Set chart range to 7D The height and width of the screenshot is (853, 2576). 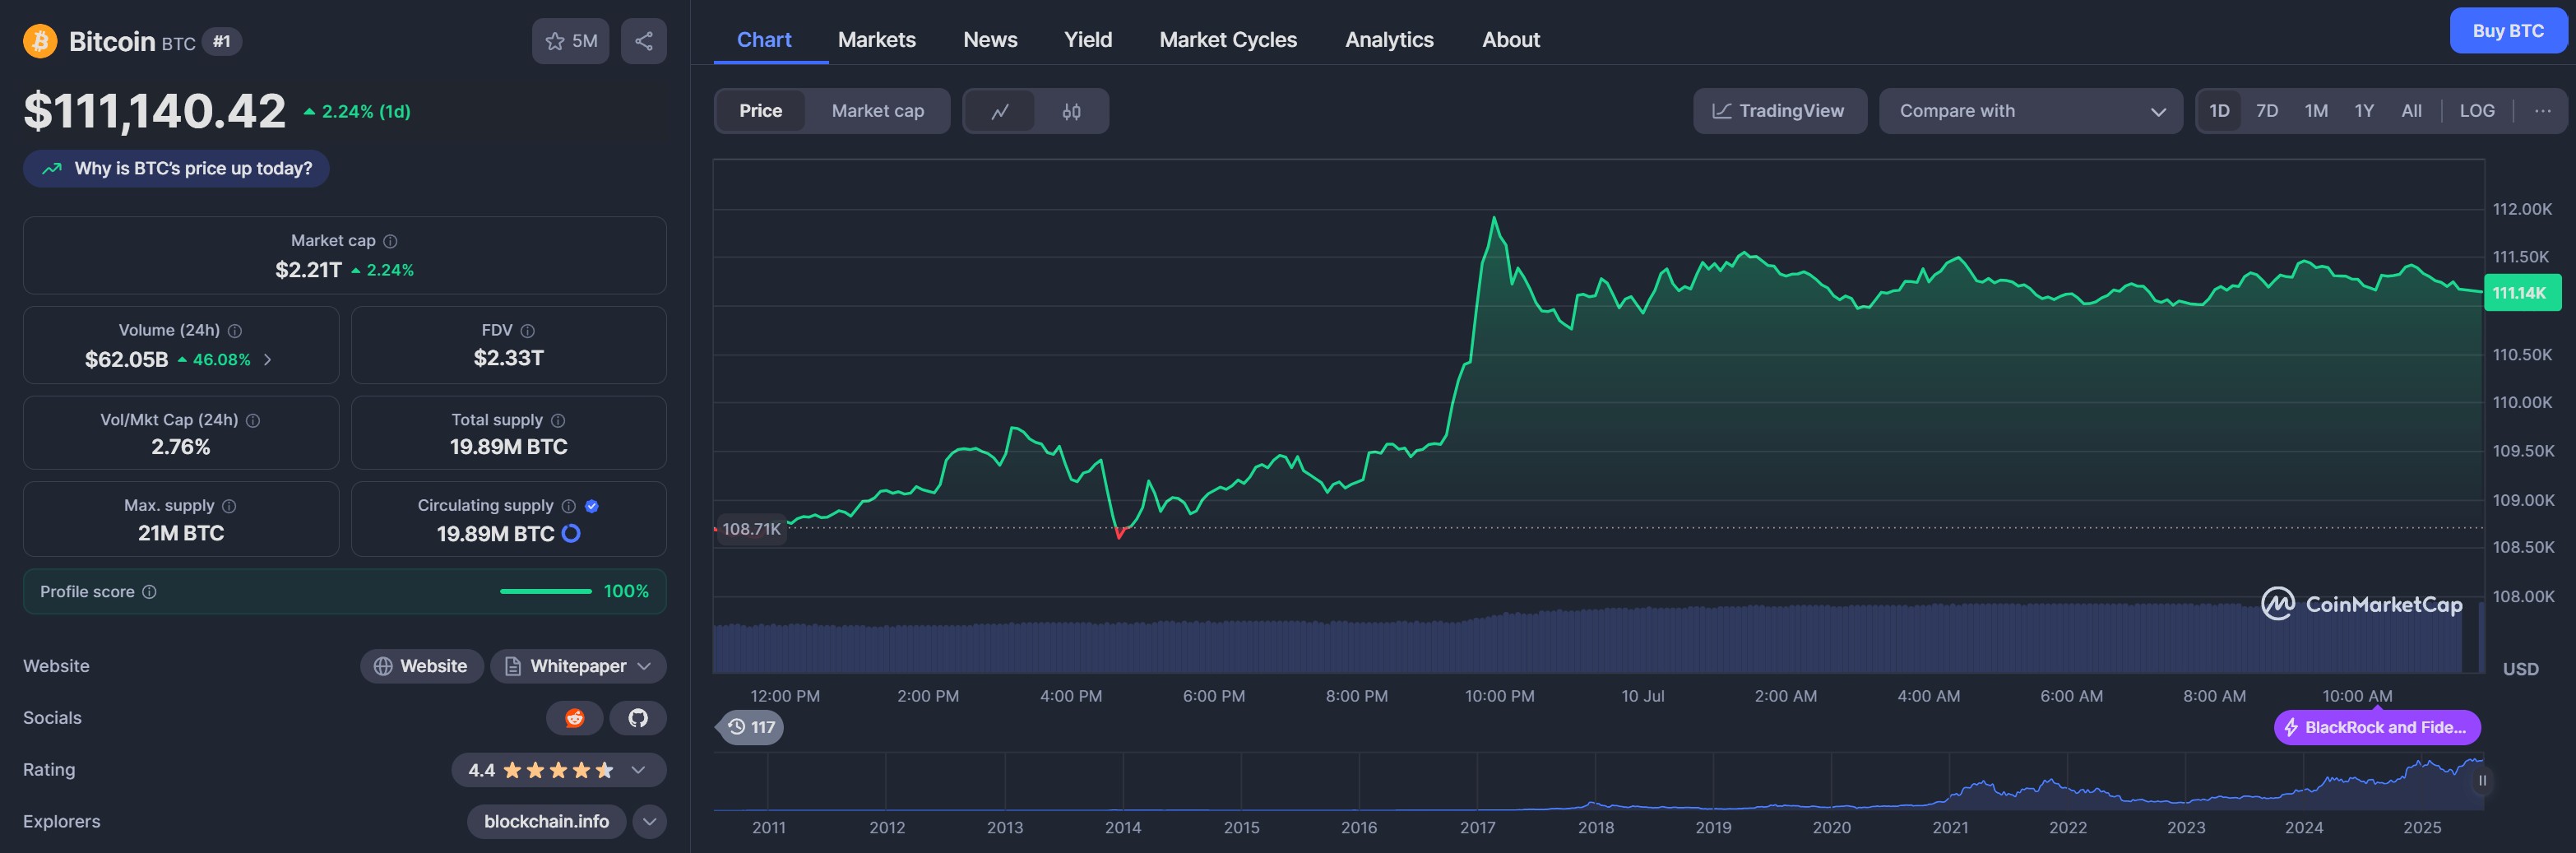pyautogui.click(x=2267, y=111)
